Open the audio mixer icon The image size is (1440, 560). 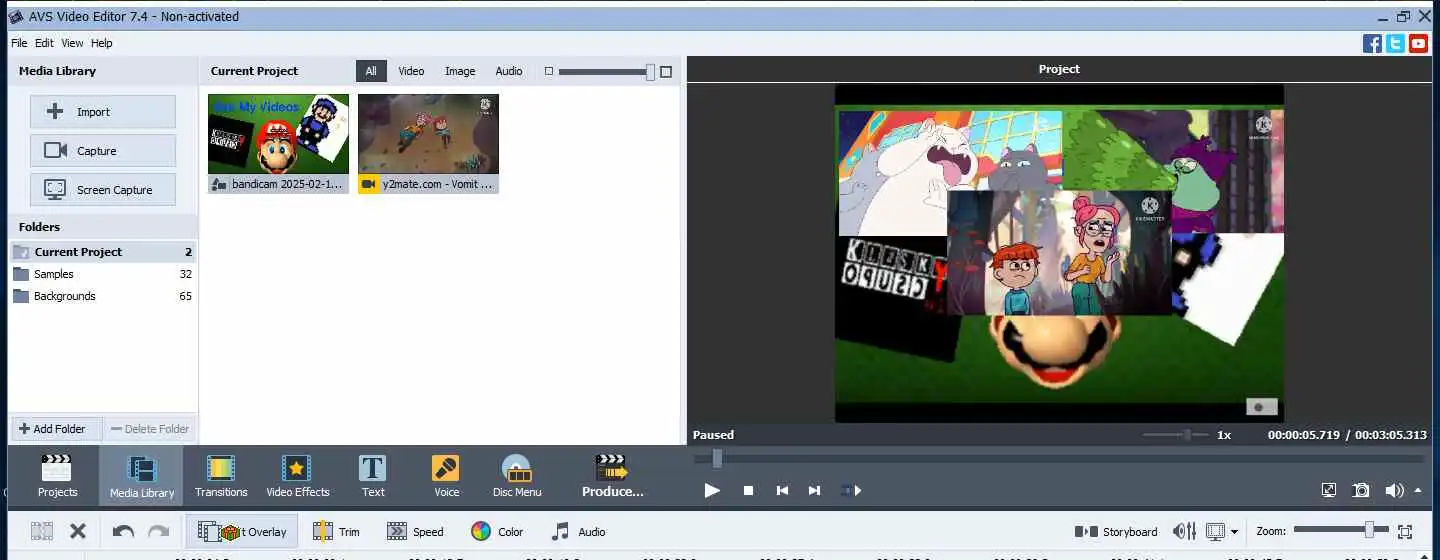[1185, 532]
